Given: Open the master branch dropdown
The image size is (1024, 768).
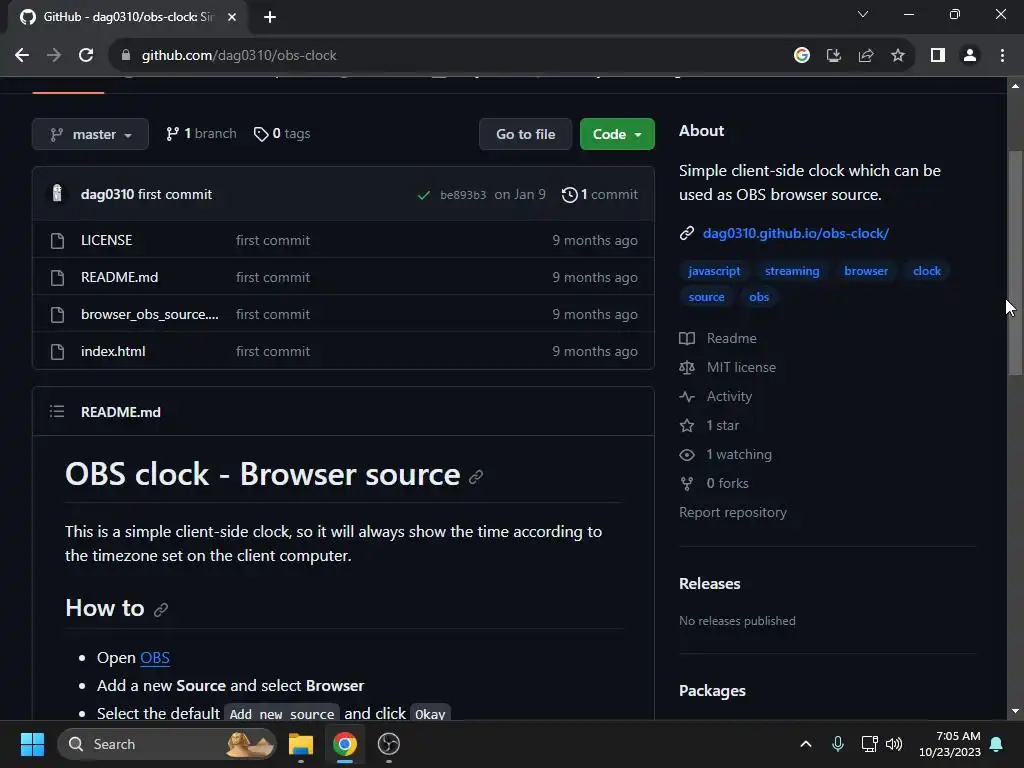Looking at the screenshot, I should click(x=90, y=134).
